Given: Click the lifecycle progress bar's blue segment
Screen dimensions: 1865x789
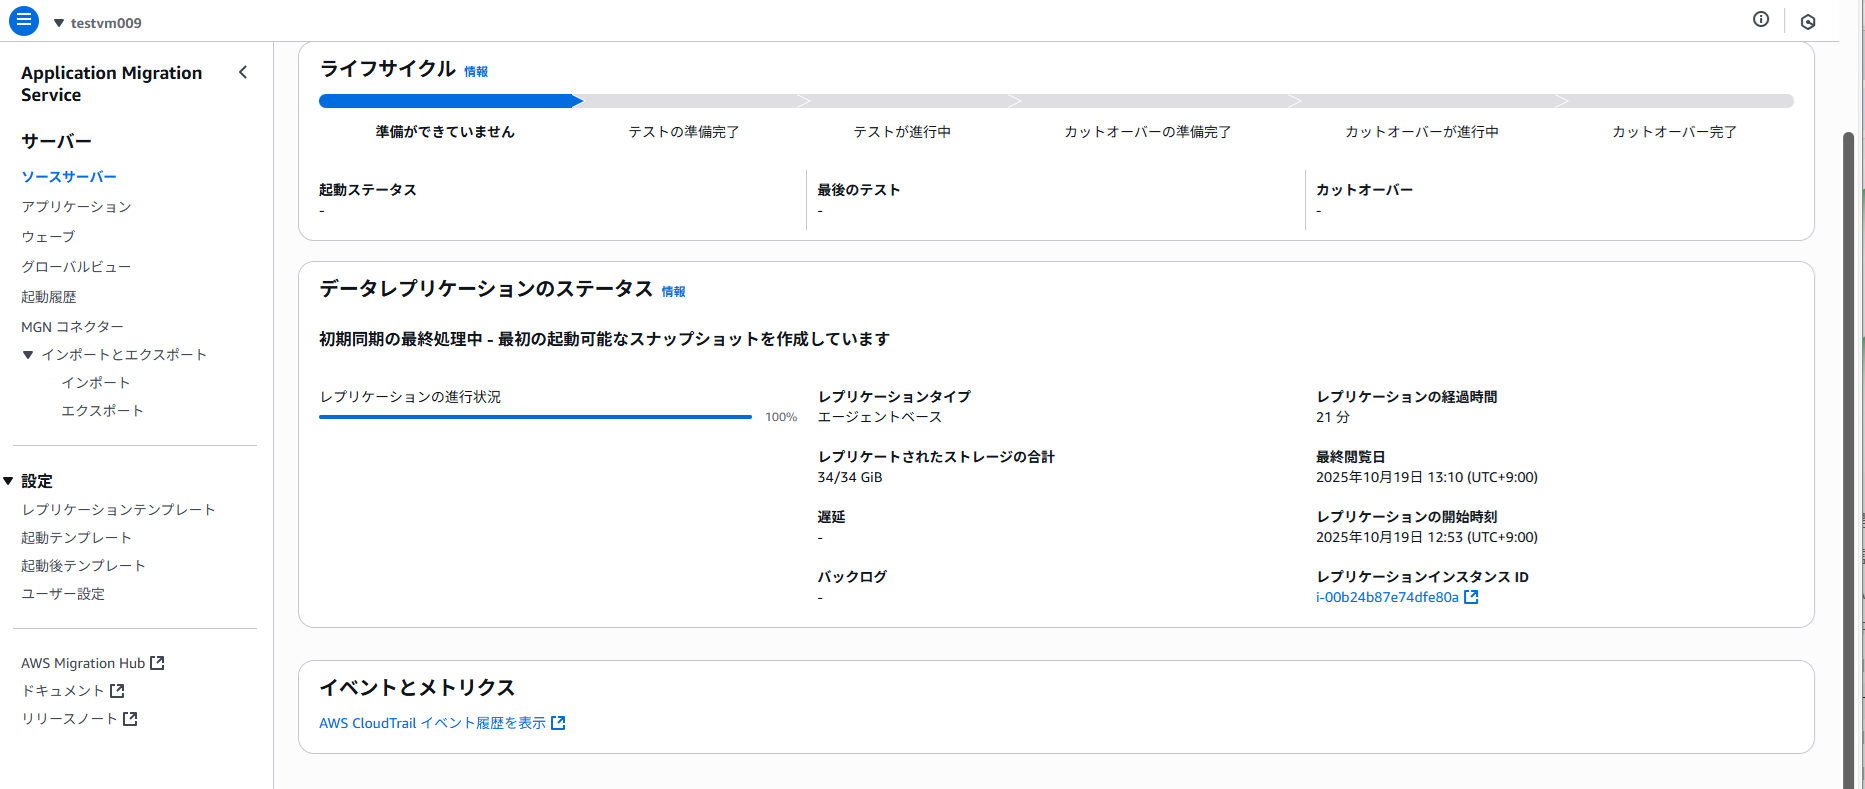Looking at the screenshot, I should point(449,101).
